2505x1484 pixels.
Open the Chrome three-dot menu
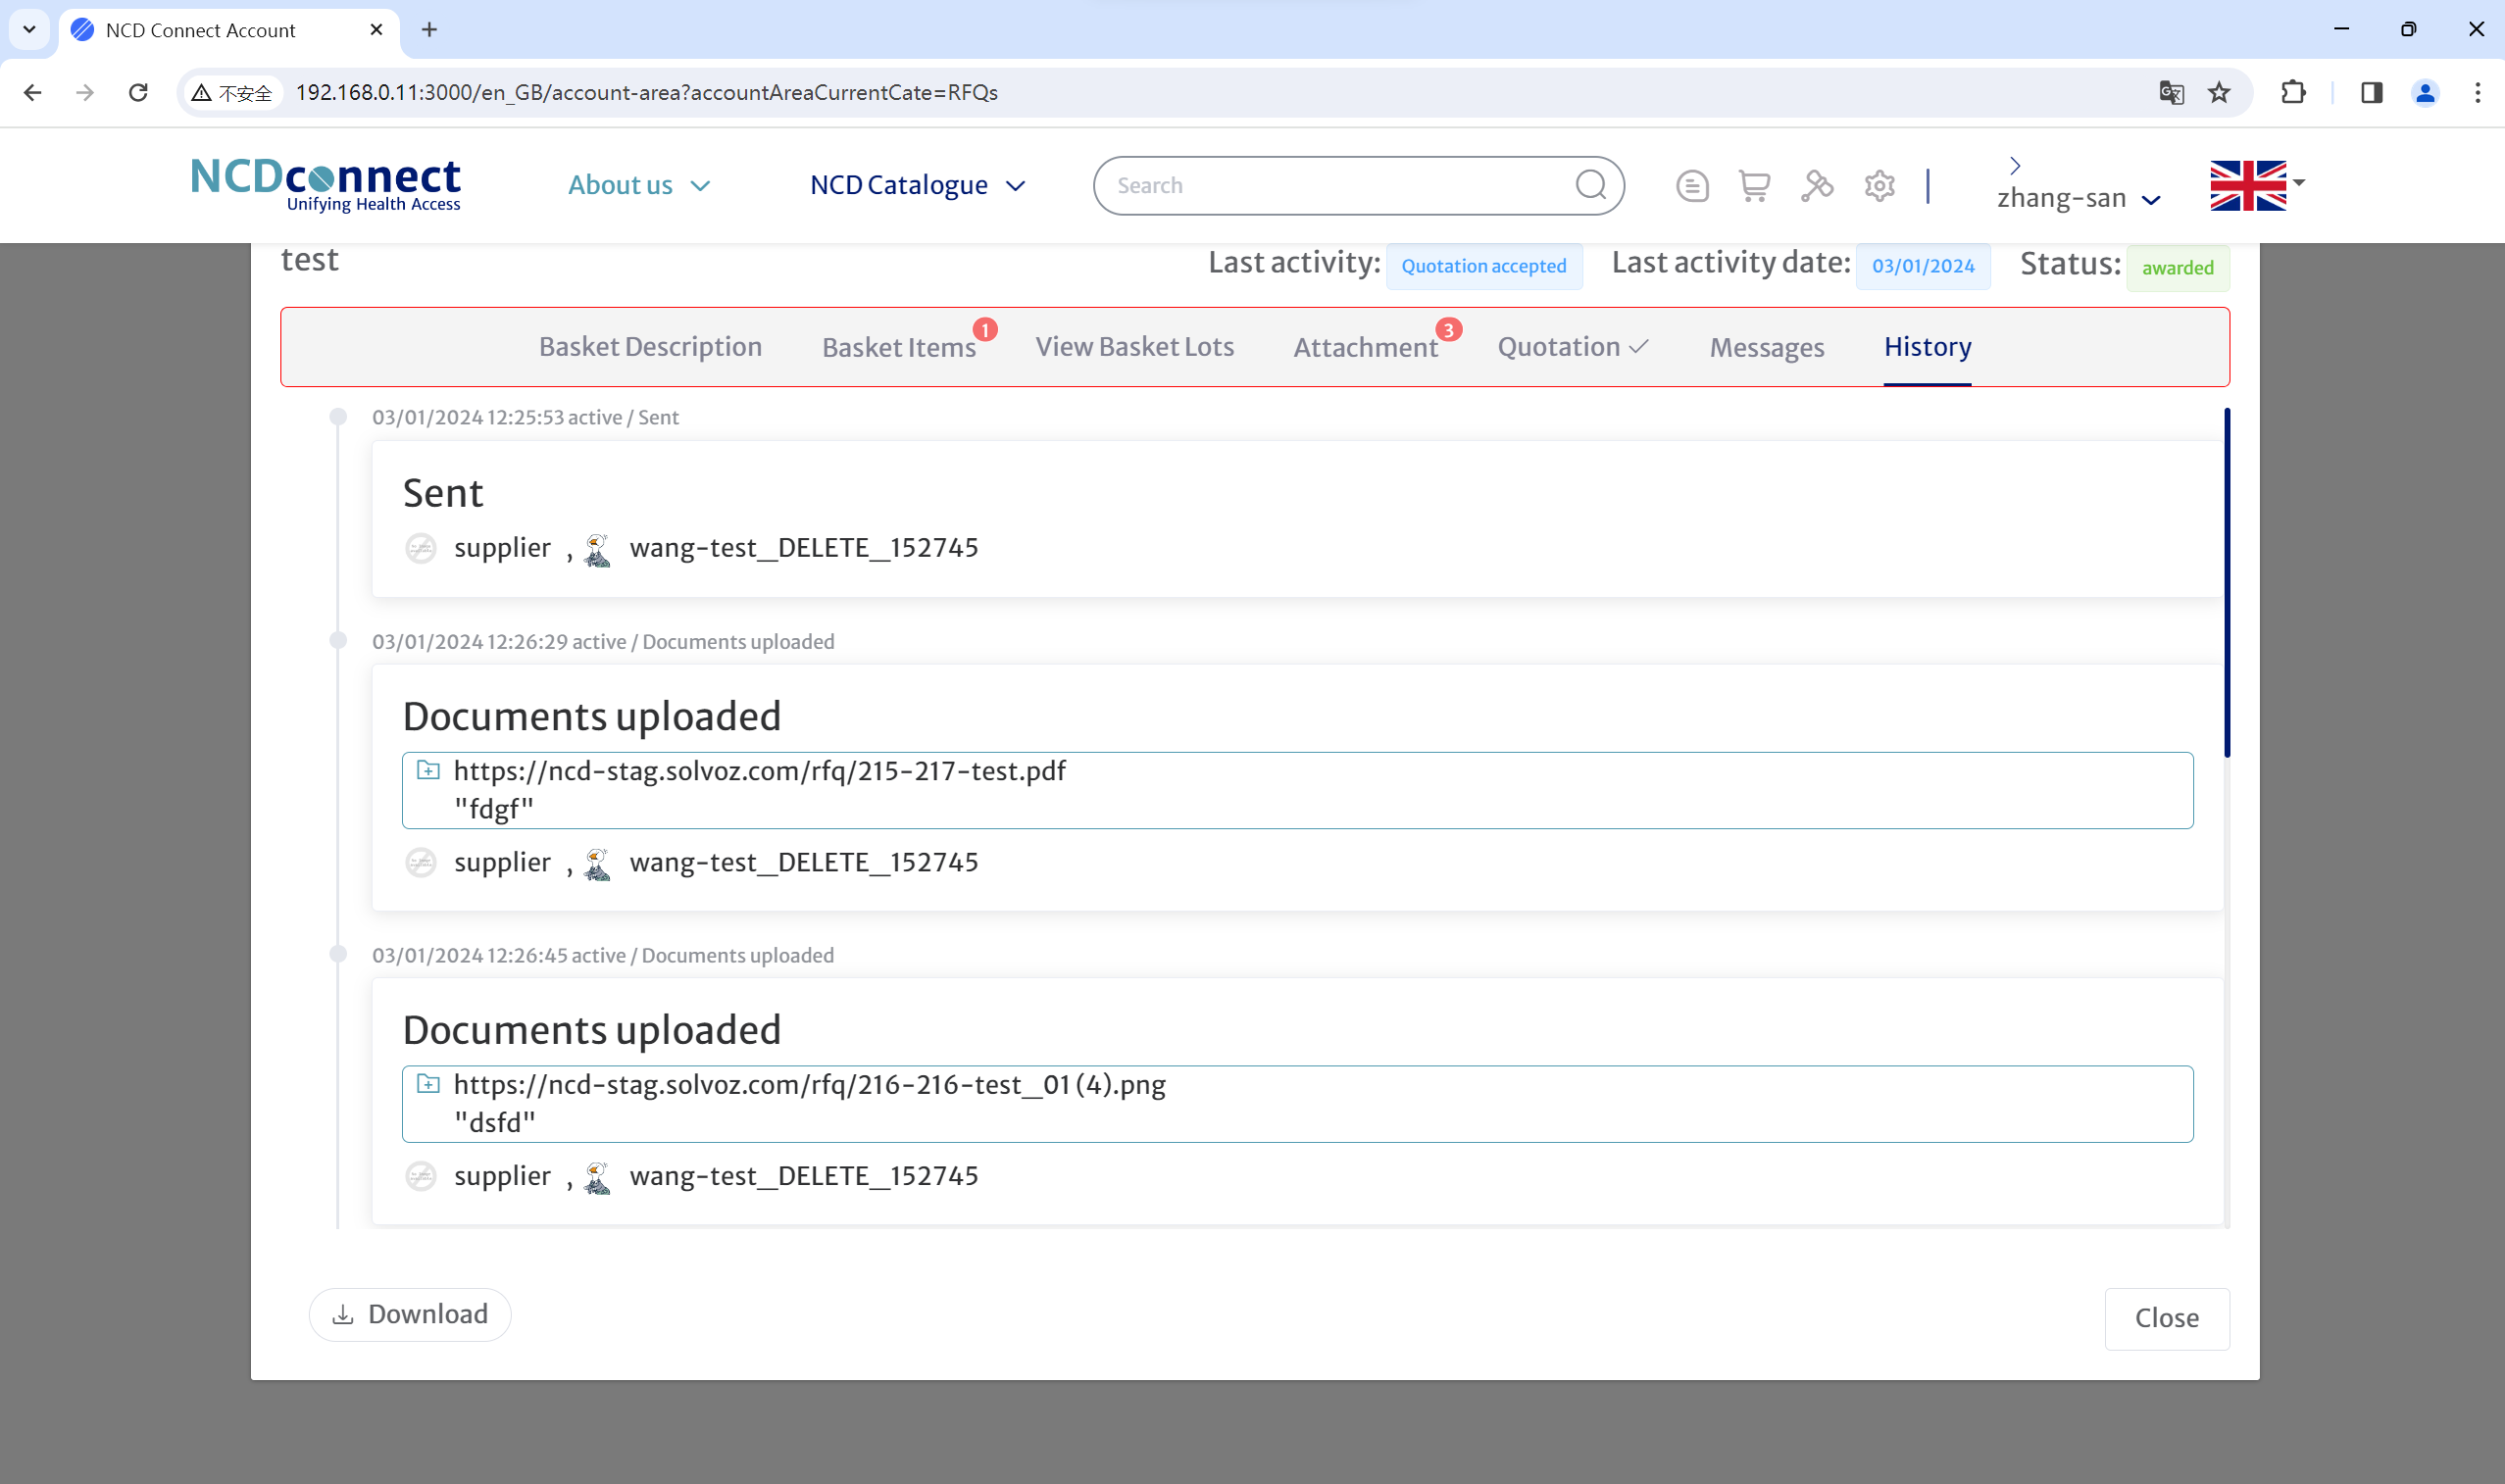point(2477,92)
